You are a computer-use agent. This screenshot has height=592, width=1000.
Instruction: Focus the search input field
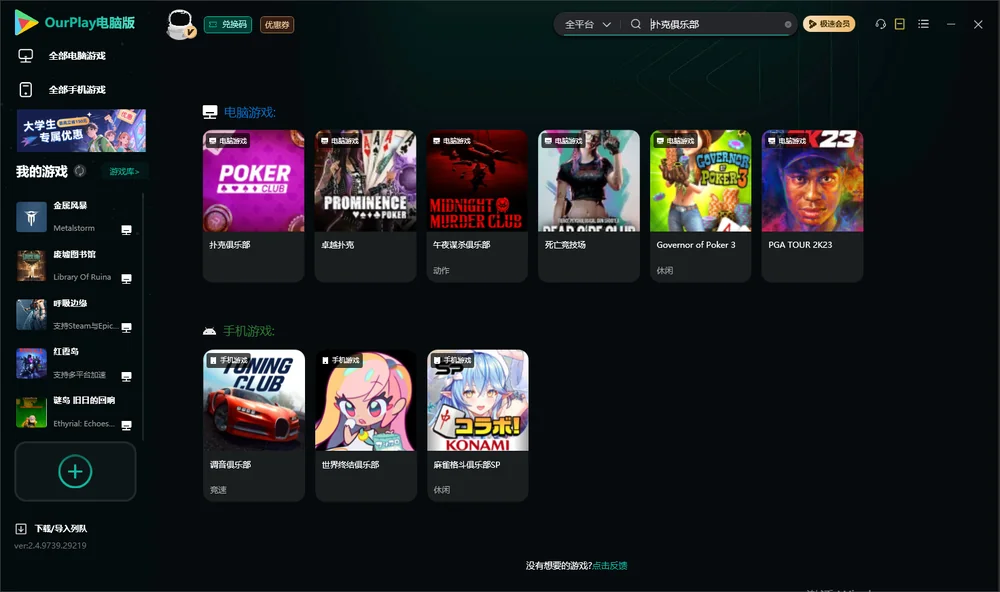point(716,24)
